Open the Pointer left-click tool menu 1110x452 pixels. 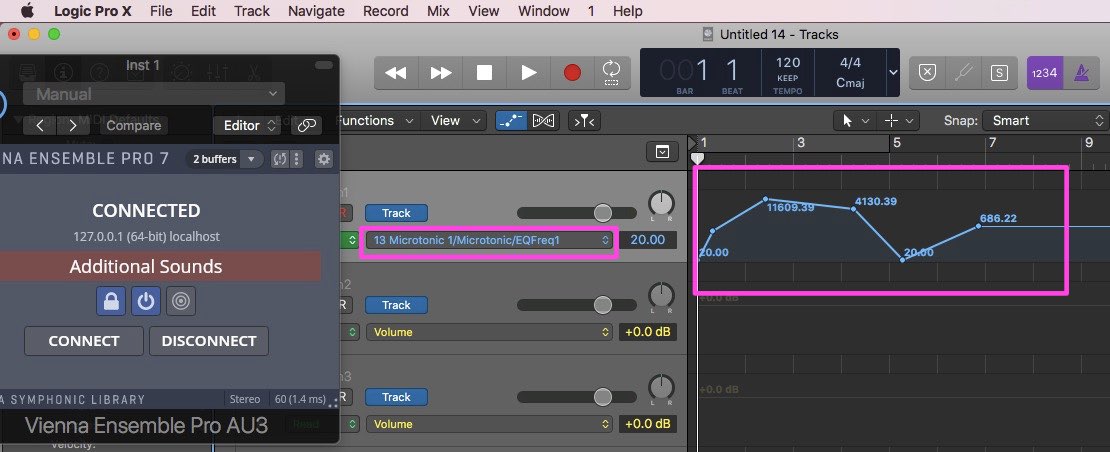click(855, 121)
